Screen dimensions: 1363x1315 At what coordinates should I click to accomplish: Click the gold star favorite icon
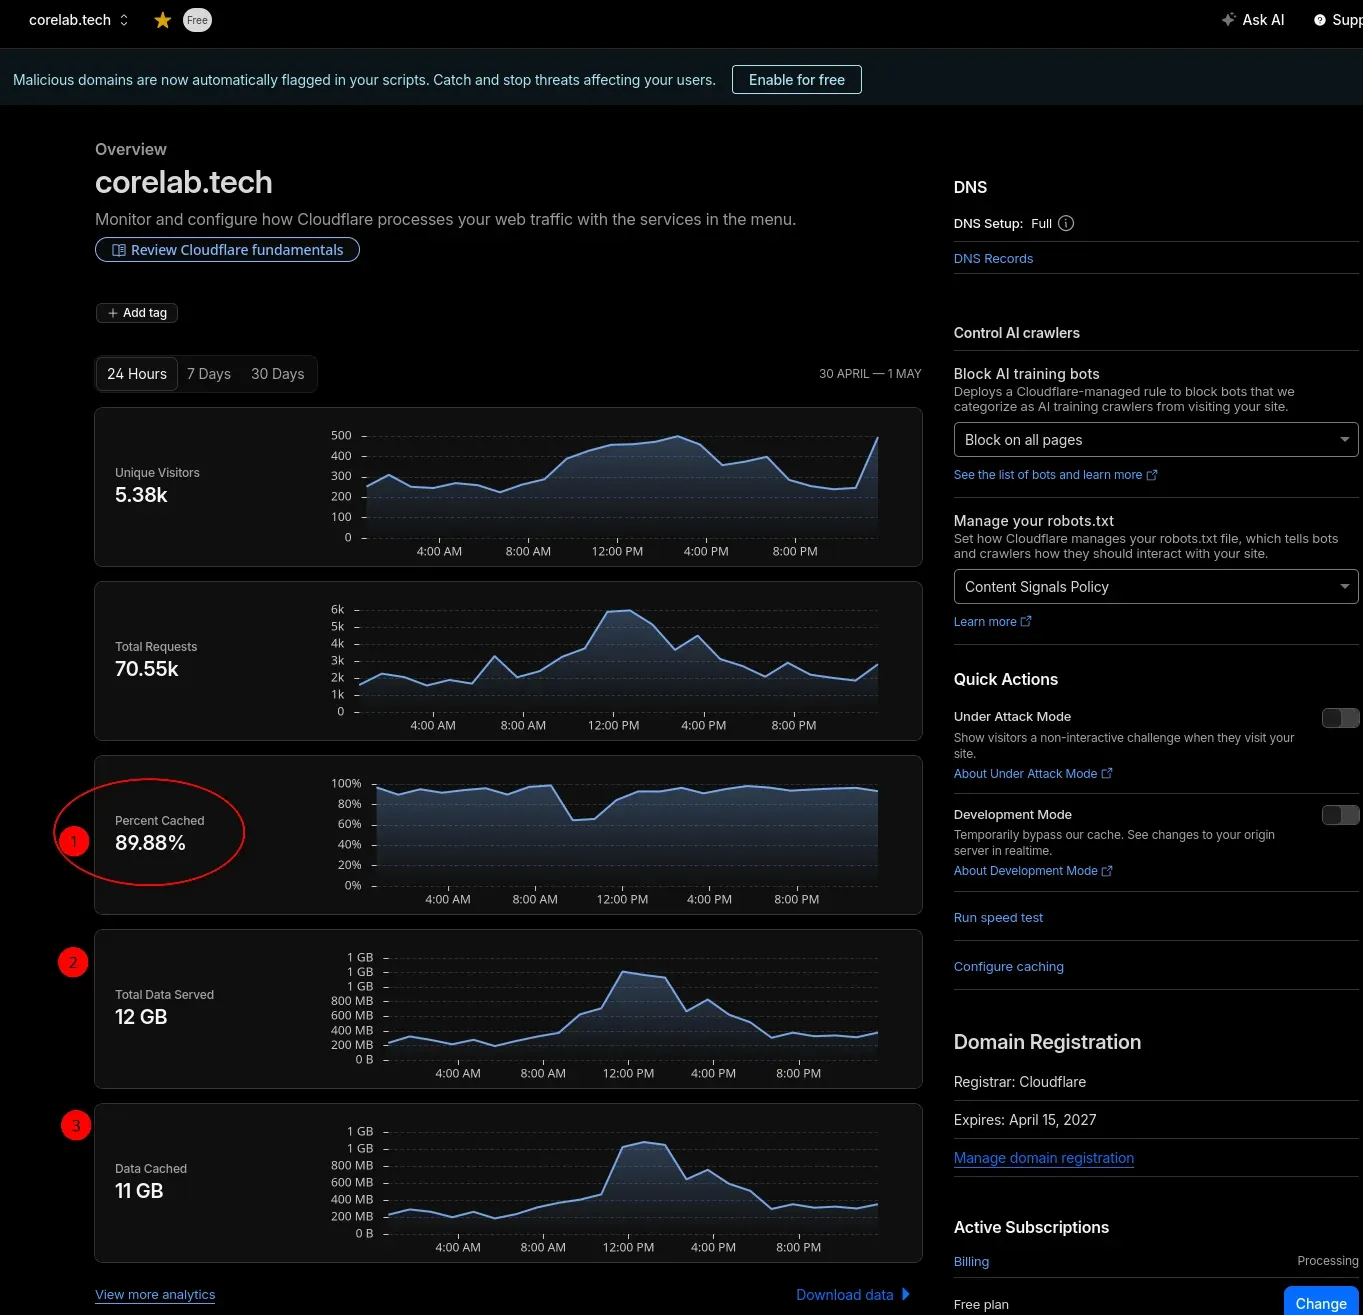tap(162, 20)
